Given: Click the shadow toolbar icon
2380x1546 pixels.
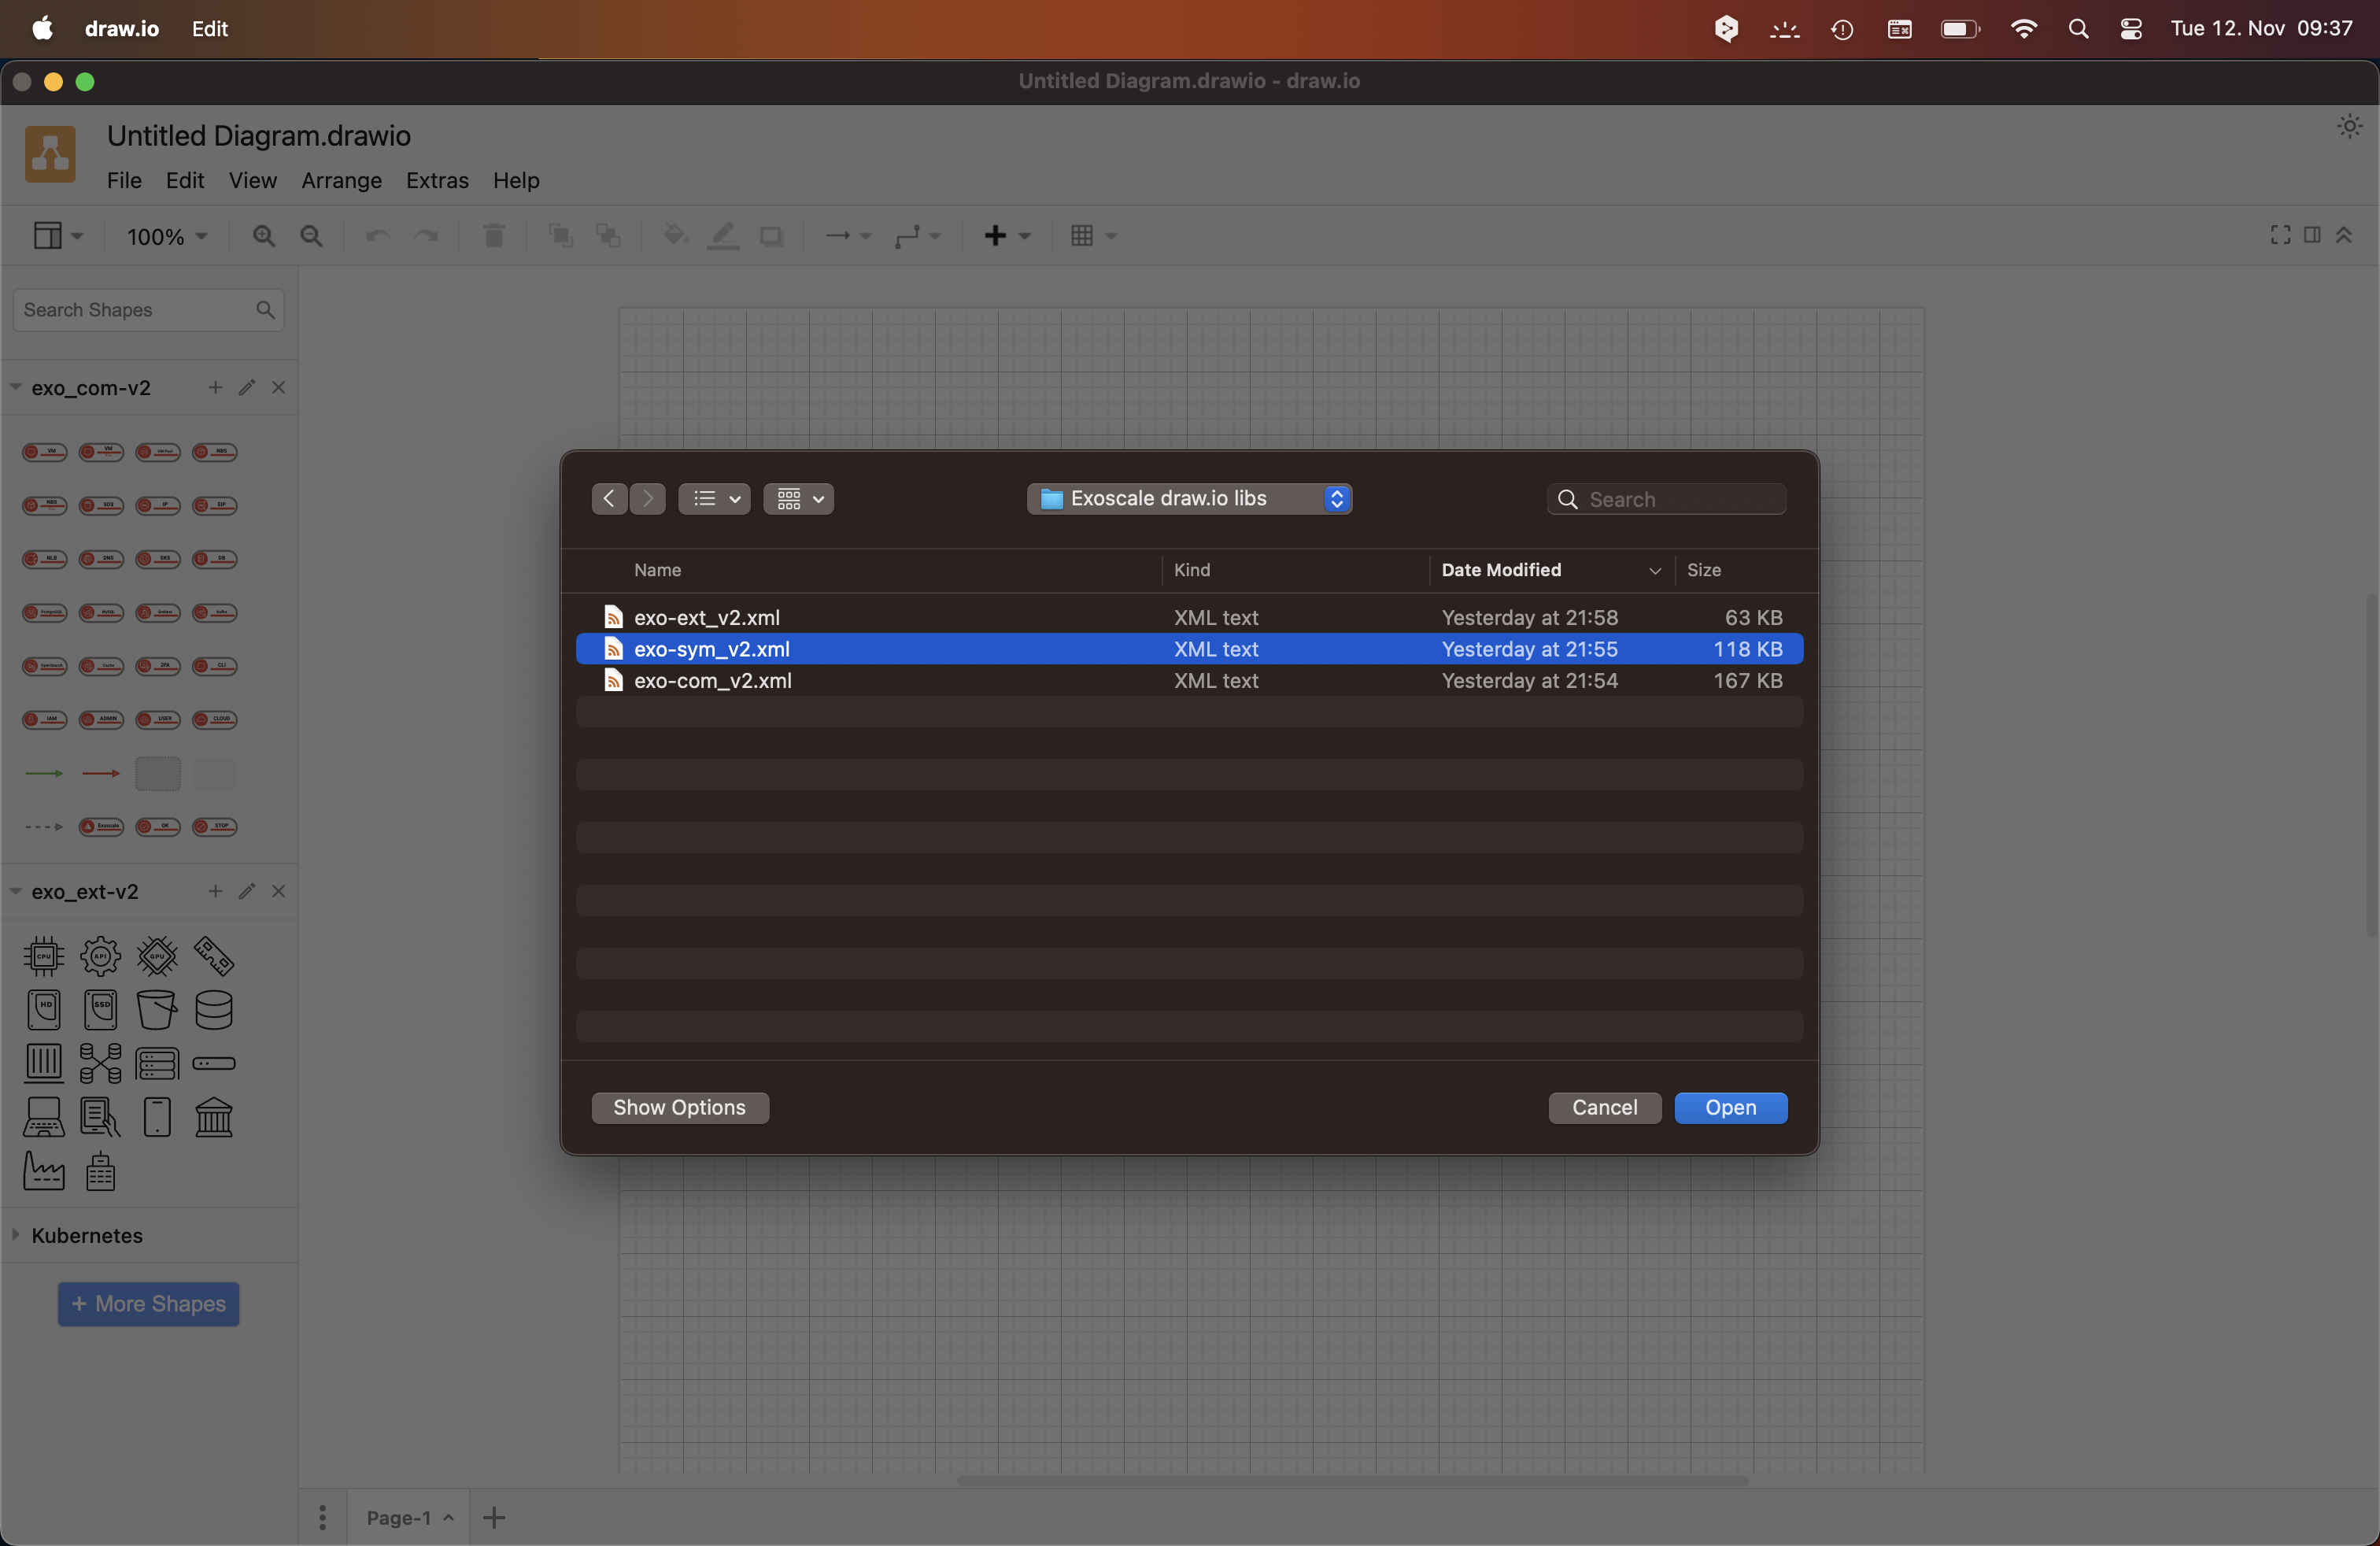Looking at the screenshot, I should (771, 236).
